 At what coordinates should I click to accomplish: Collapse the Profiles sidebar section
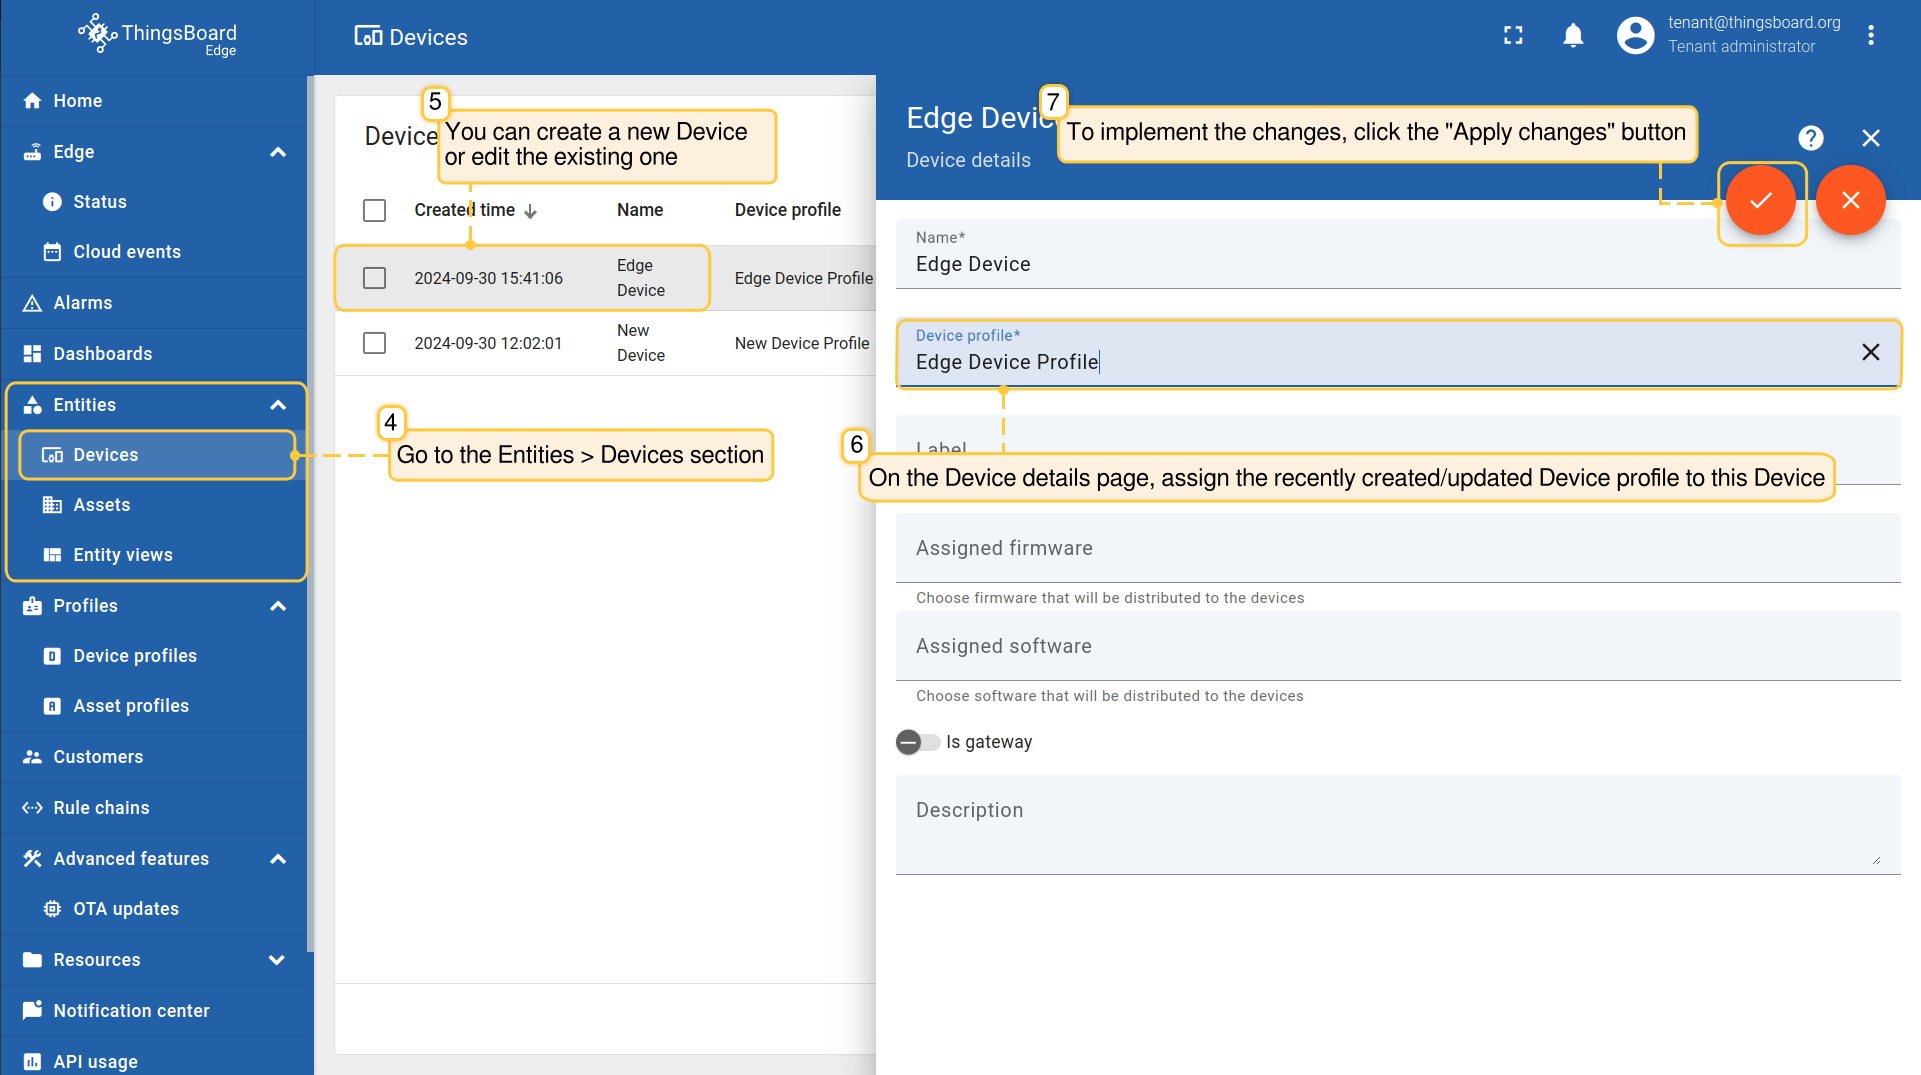(x=278, y=606)
